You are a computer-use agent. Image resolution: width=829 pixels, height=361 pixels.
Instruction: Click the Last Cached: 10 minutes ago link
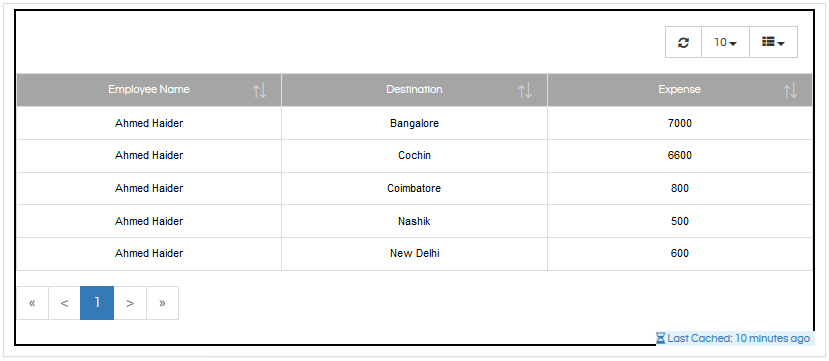click(x=738, y=338)
